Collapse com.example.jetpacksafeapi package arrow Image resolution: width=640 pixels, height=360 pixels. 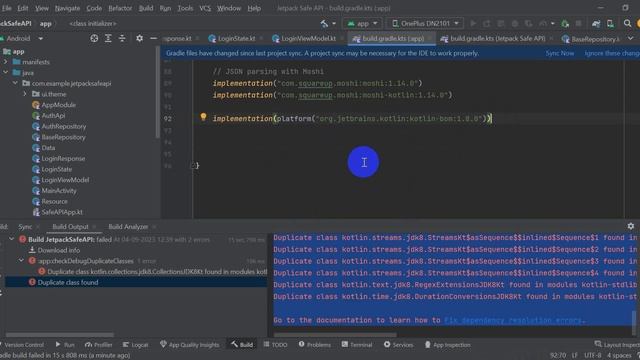pyautogui.click(x=15, y=83)
